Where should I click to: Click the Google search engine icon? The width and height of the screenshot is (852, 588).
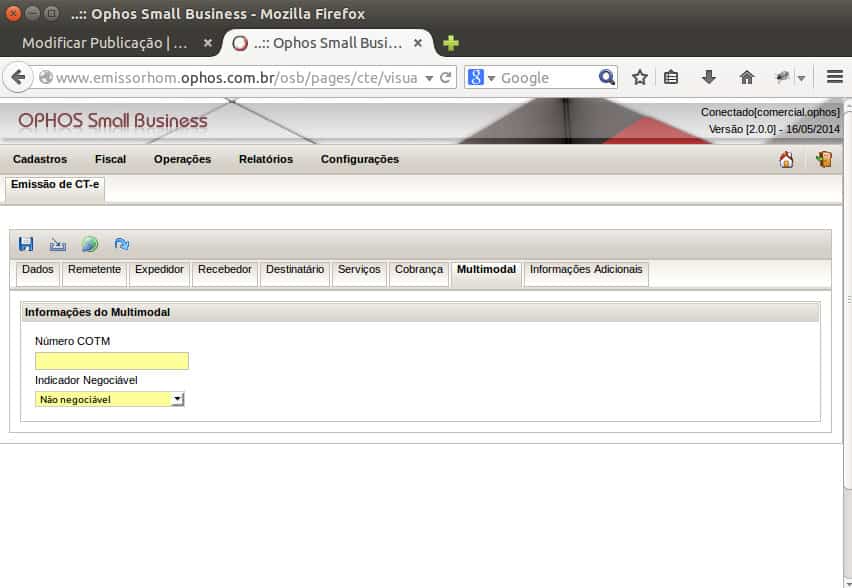[475, 78]
